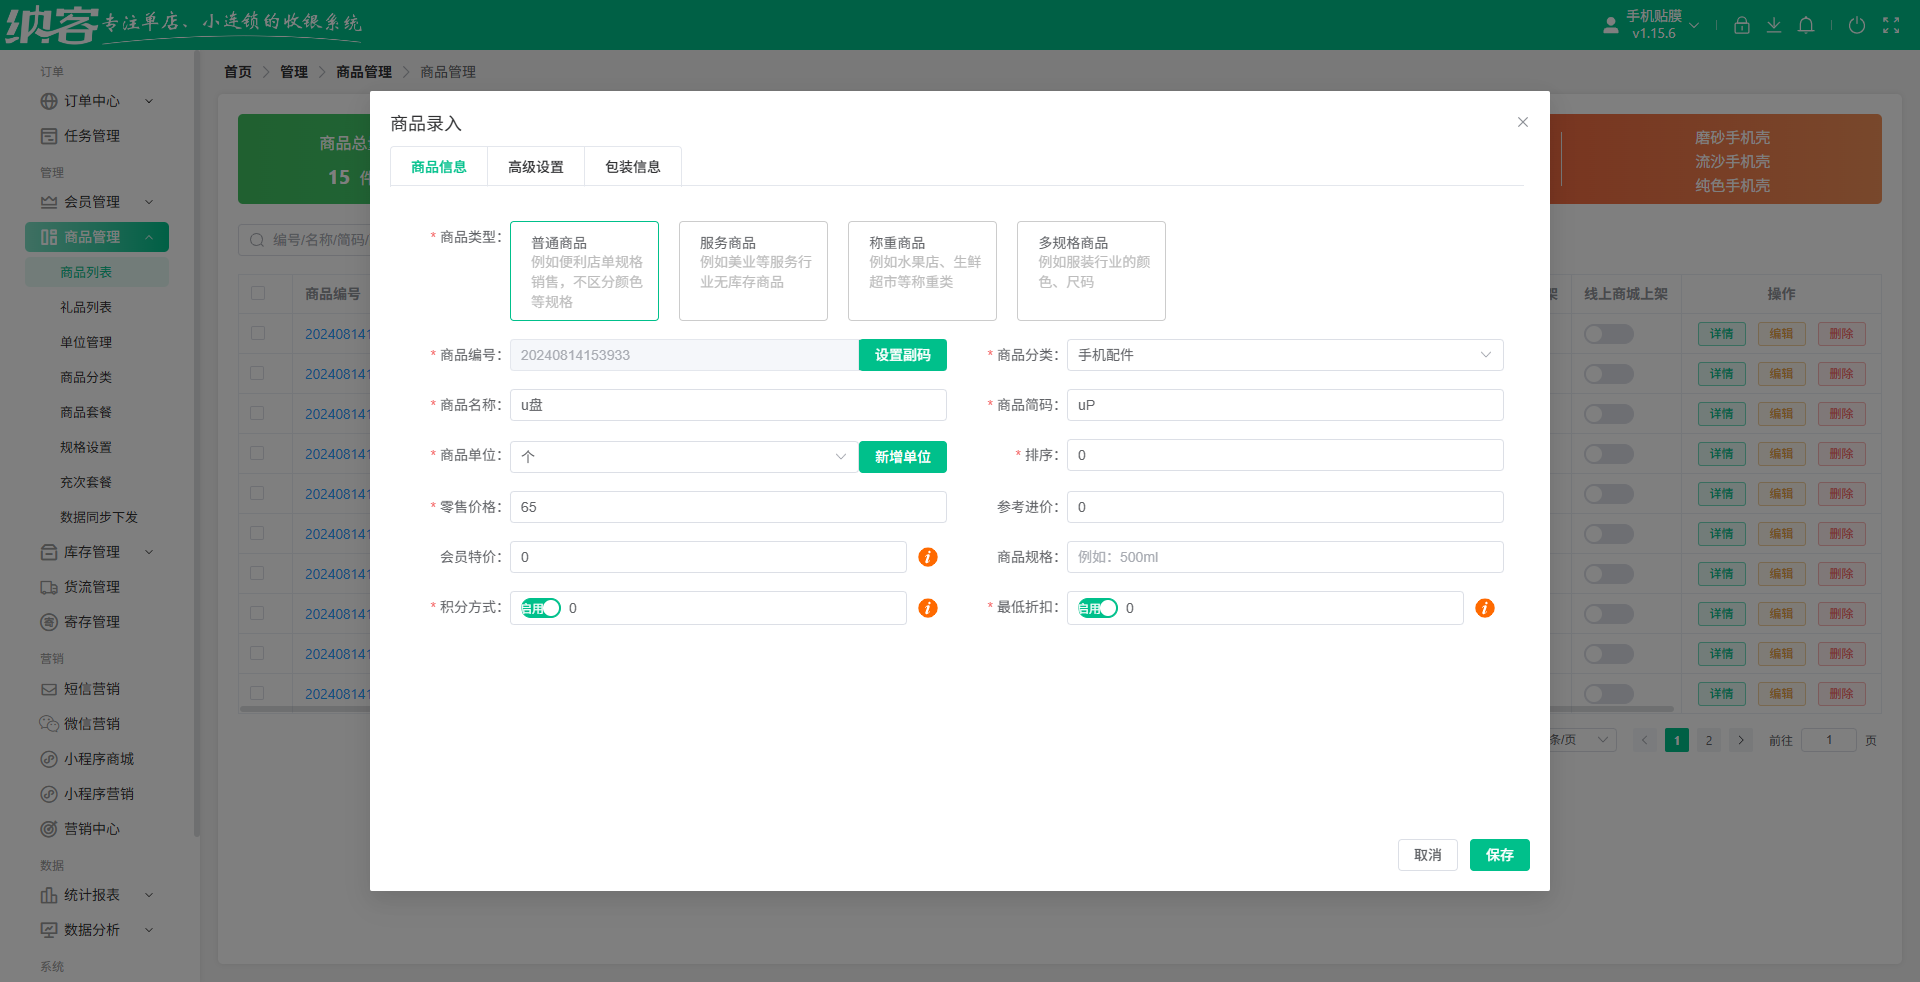Check the first product row checkbox
The height and width of the screenshot is (982, 1920).
[x=260, y=333]
